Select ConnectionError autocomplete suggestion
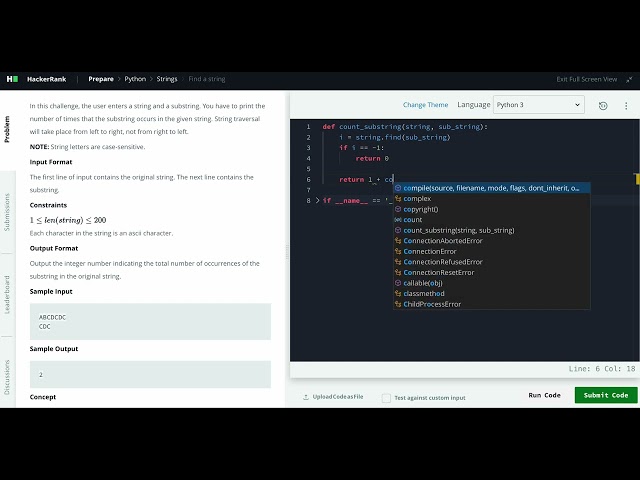Image resolution: width=640 pixels, height=480 pixels. click(491, 251)
